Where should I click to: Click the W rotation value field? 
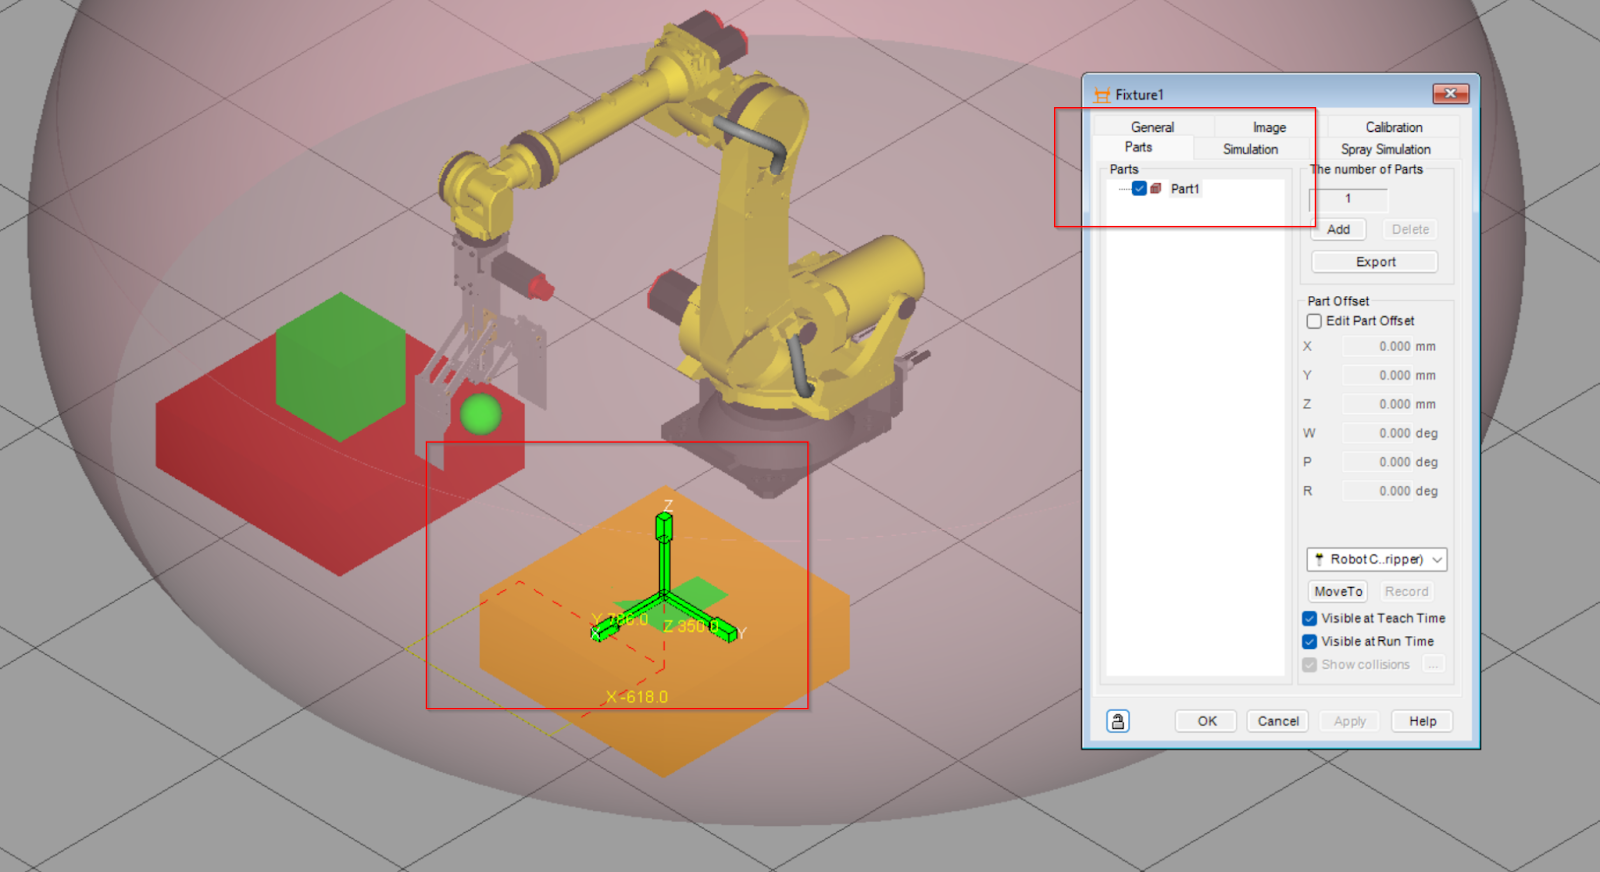(1377, 434)
